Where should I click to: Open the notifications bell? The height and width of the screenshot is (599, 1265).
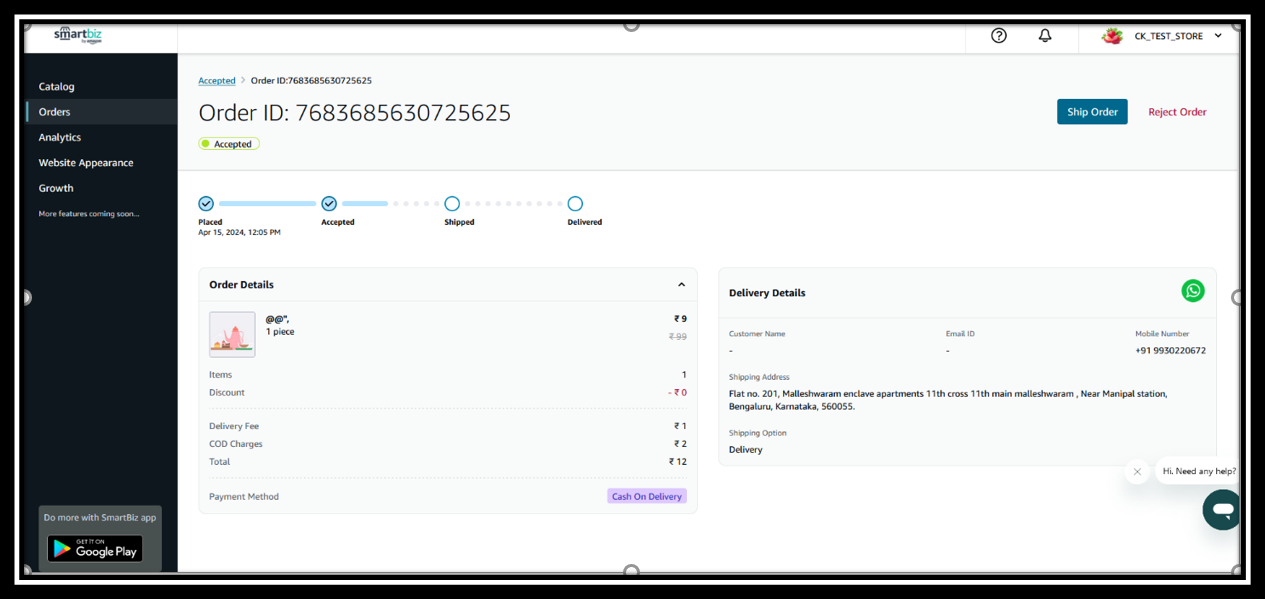(x=1045, y=35)
